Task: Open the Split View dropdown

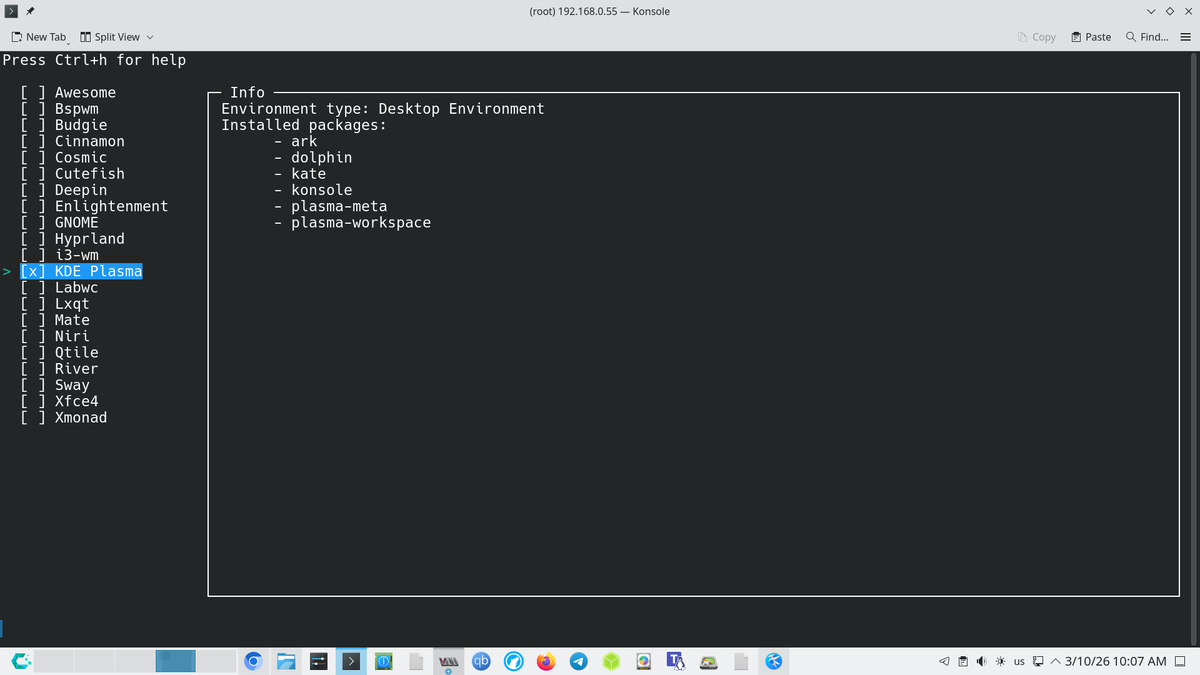Action: click(116, 37)
